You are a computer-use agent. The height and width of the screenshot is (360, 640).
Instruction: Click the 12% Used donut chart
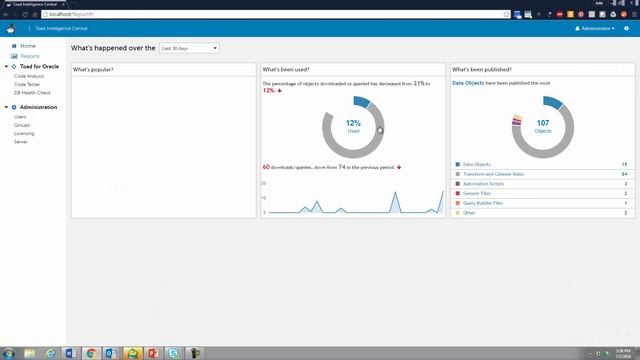[x=353, y=127]
